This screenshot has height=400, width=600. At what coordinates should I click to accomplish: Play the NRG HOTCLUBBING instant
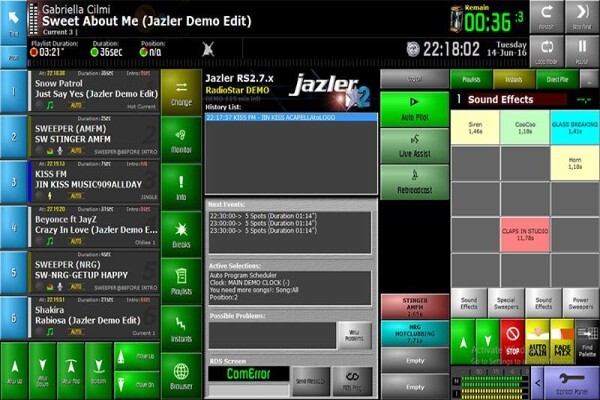click(415, 333)
